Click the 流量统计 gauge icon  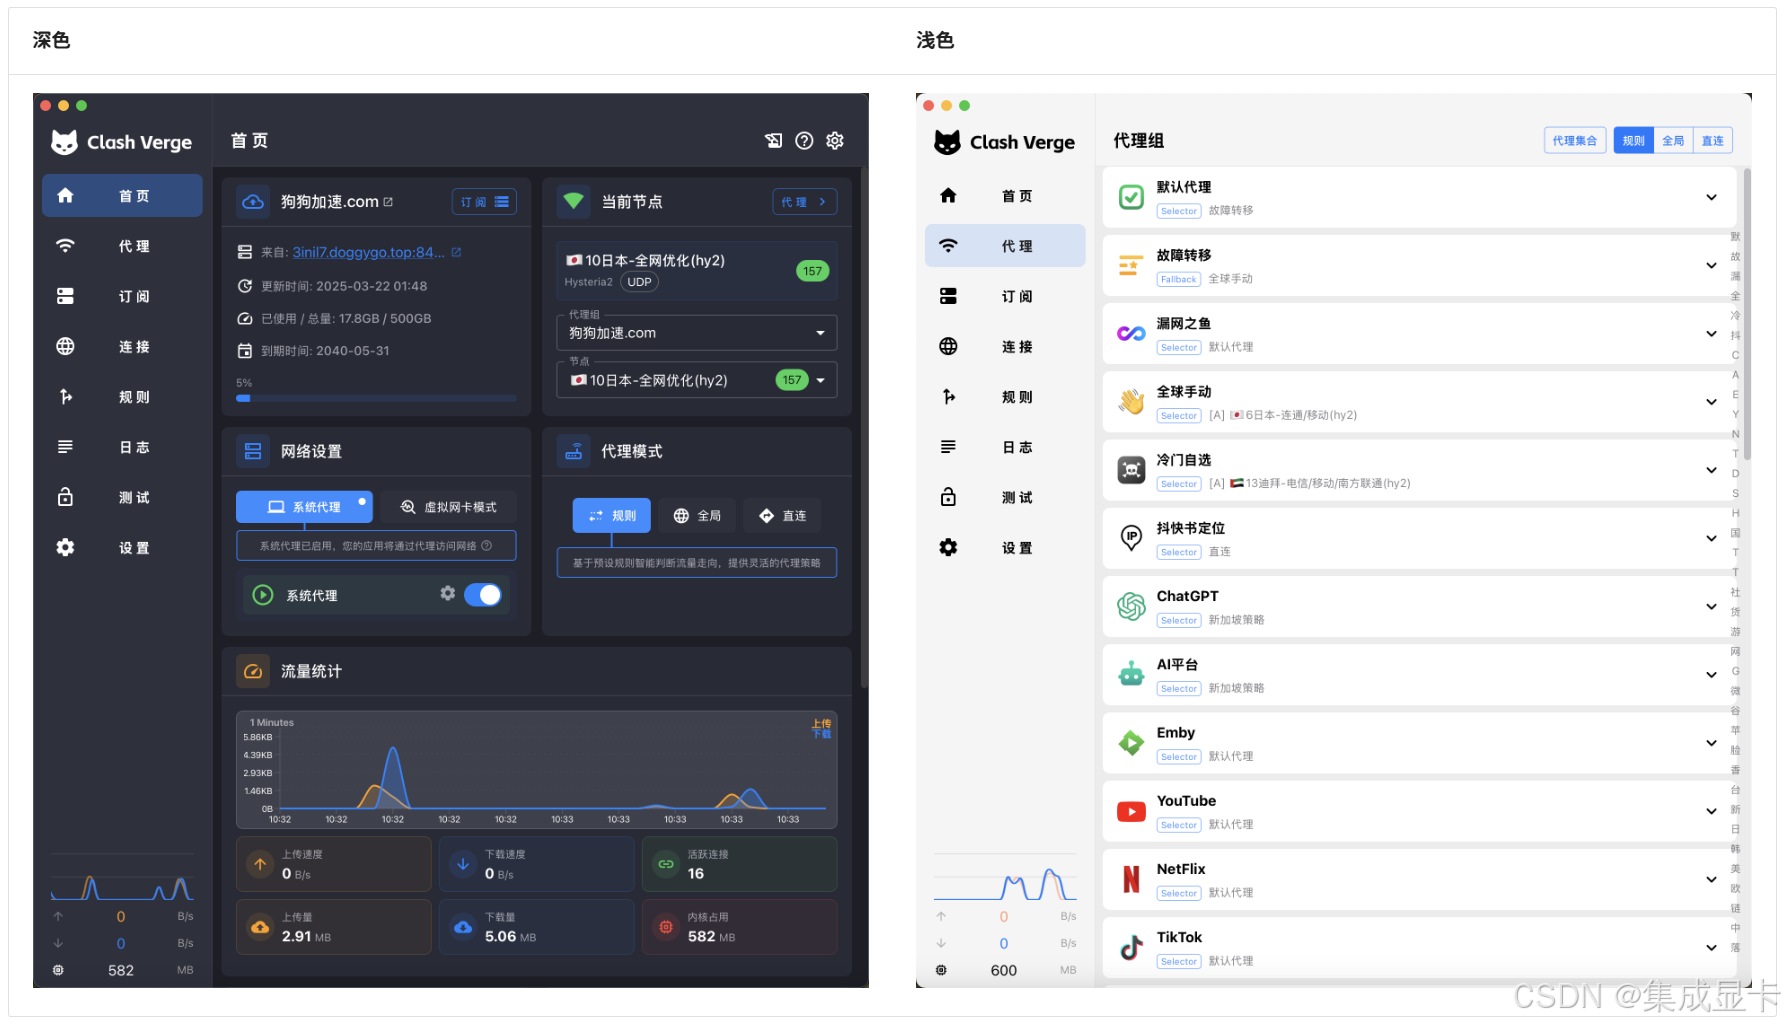tap(253, 671)
